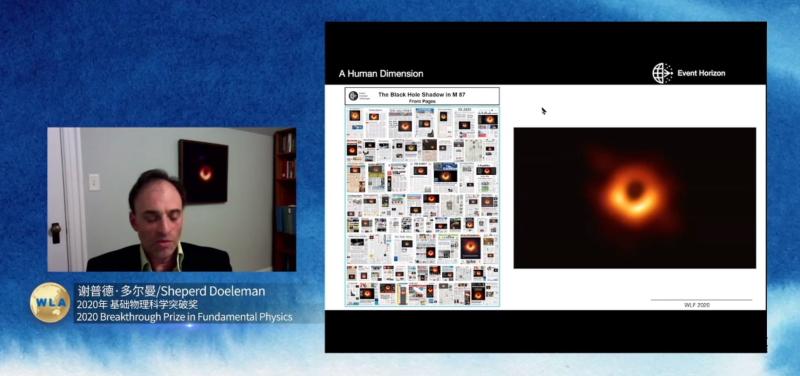Click the mouse cursor arrow on the slide
This screenshot has height=376, width=800.
click(544, 111)
